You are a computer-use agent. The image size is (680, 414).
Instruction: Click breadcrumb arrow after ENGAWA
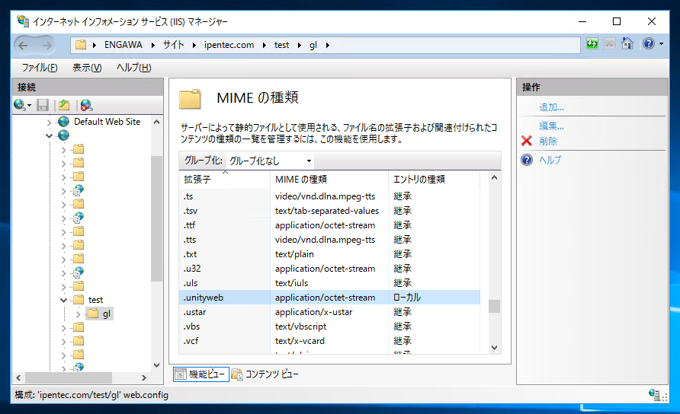point(153,45)
